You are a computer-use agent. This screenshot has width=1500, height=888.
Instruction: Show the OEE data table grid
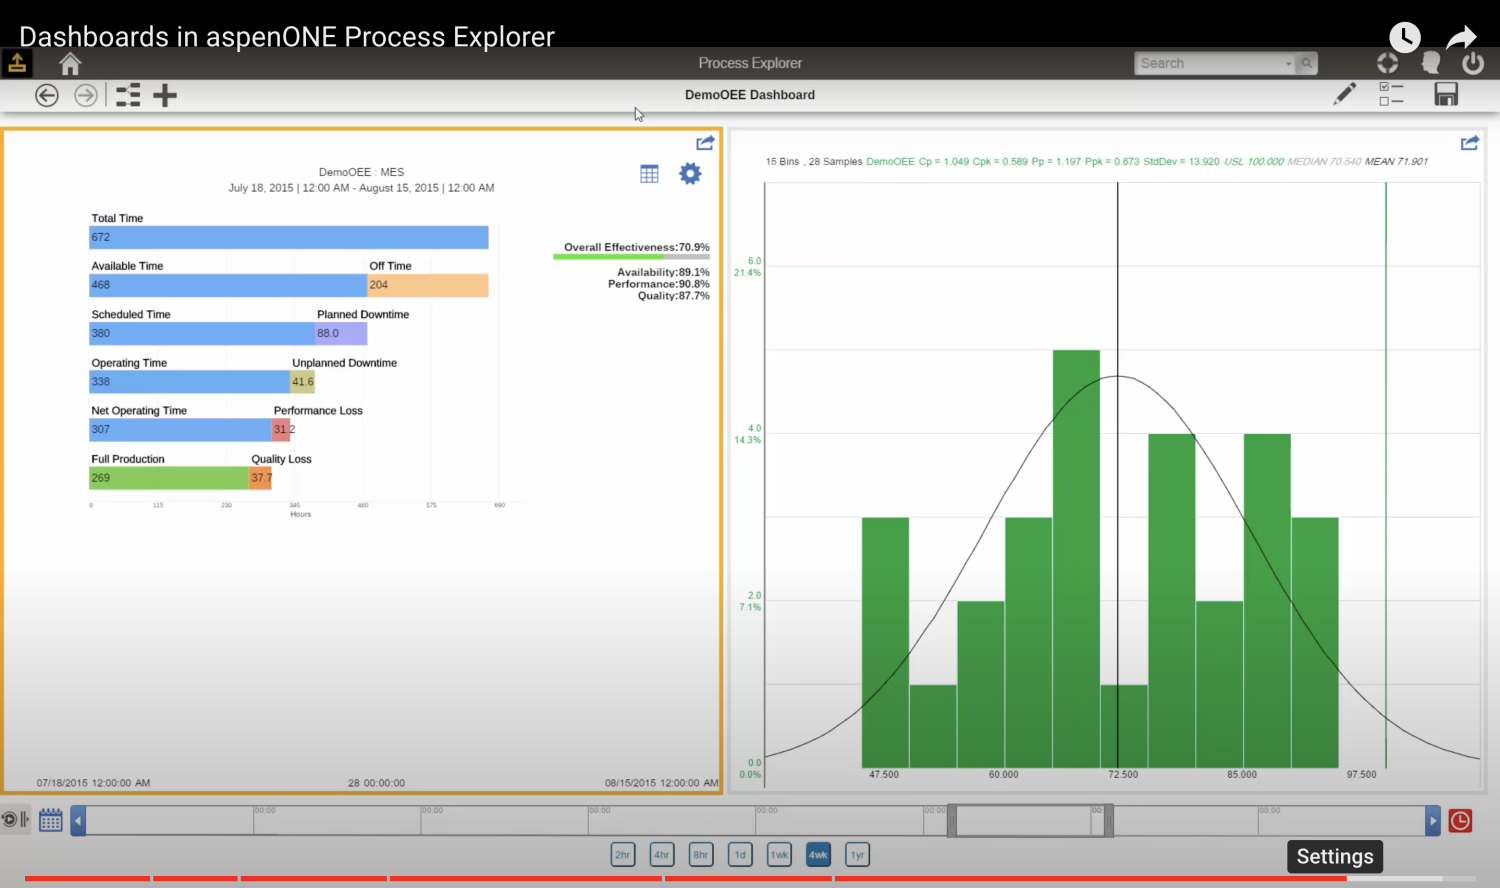pos(649,174)
